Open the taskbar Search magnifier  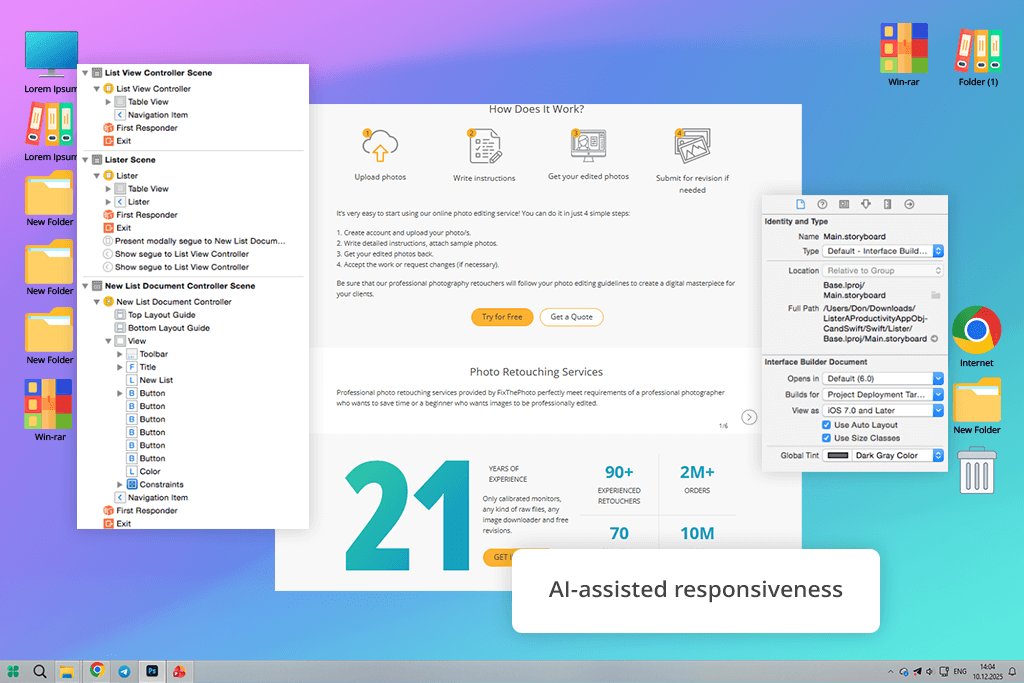point(40,671)
